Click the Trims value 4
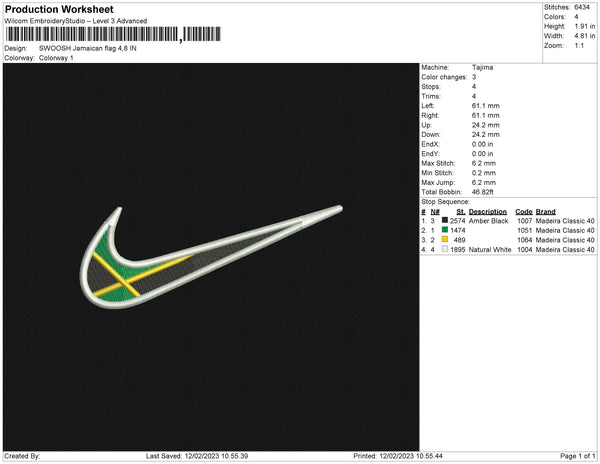Image resolution: width=600 pixels, height=464 pixels. pyautogui.click(x=474, y=96)
